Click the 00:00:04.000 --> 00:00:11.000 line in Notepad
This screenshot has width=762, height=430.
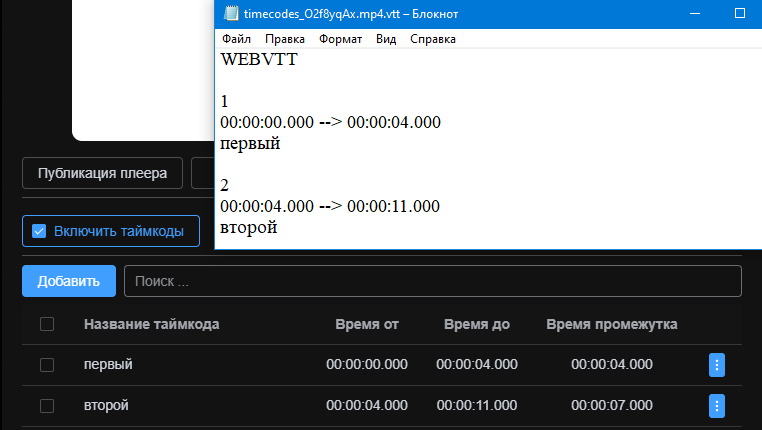point(330,206)
